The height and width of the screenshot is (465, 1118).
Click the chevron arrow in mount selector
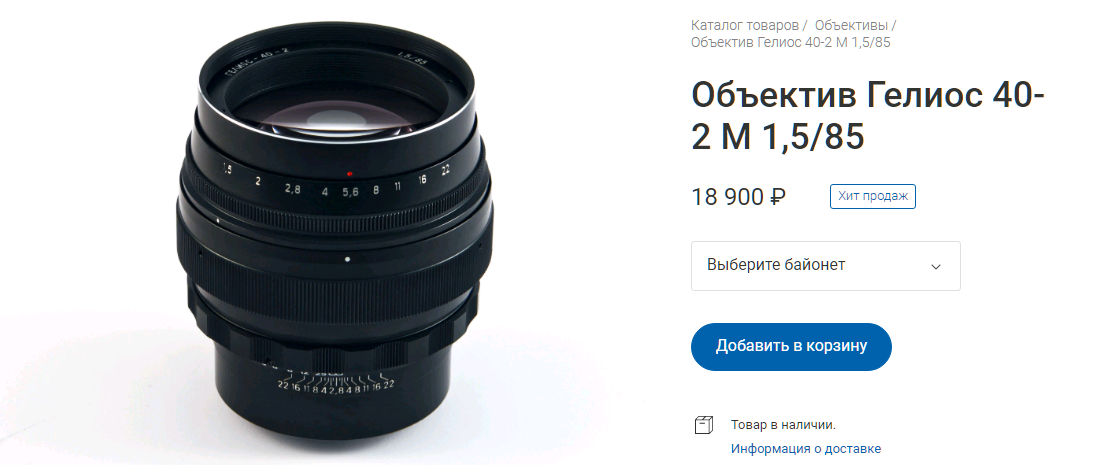(x=936, y=267)
